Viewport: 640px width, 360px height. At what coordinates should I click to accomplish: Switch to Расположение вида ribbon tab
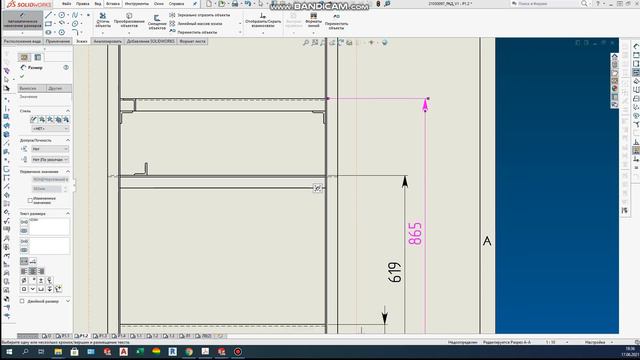click(x=22, y=41)
